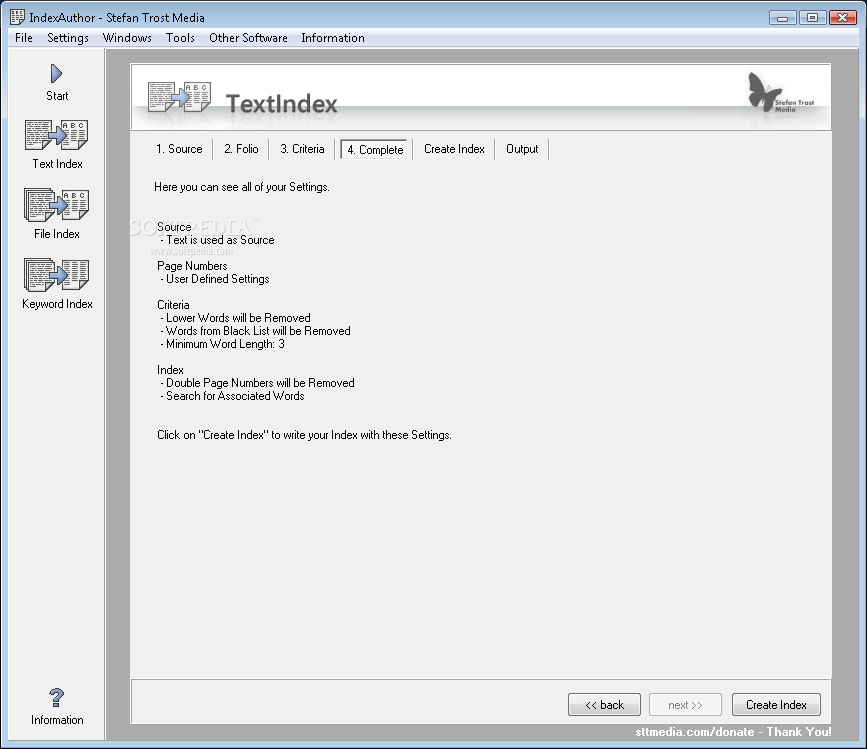Click 'Here you can see all of your Settings.'
The image size is (867, 749).
coord(242,187)
